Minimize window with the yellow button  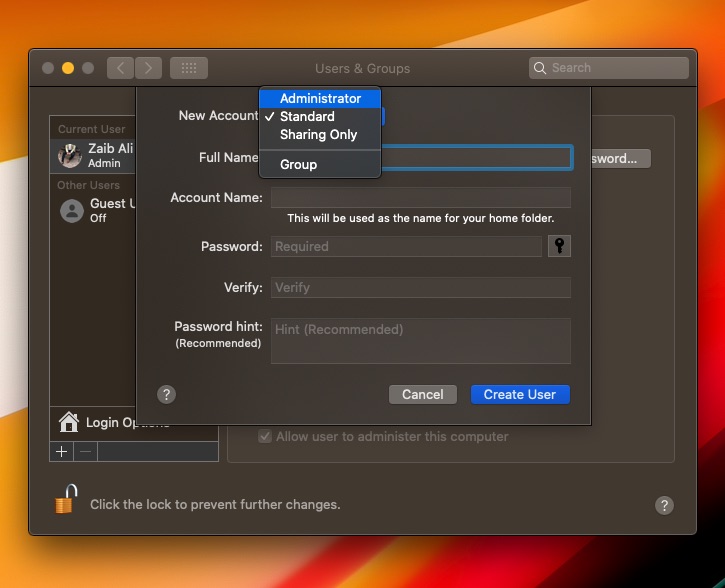tap(68, 68)
